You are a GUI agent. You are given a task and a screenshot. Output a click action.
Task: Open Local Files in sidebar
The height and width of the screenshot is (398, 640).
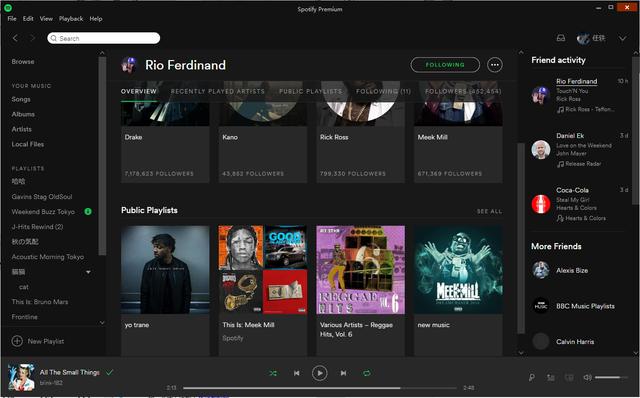pyautogui.click(x=28, y=145)
